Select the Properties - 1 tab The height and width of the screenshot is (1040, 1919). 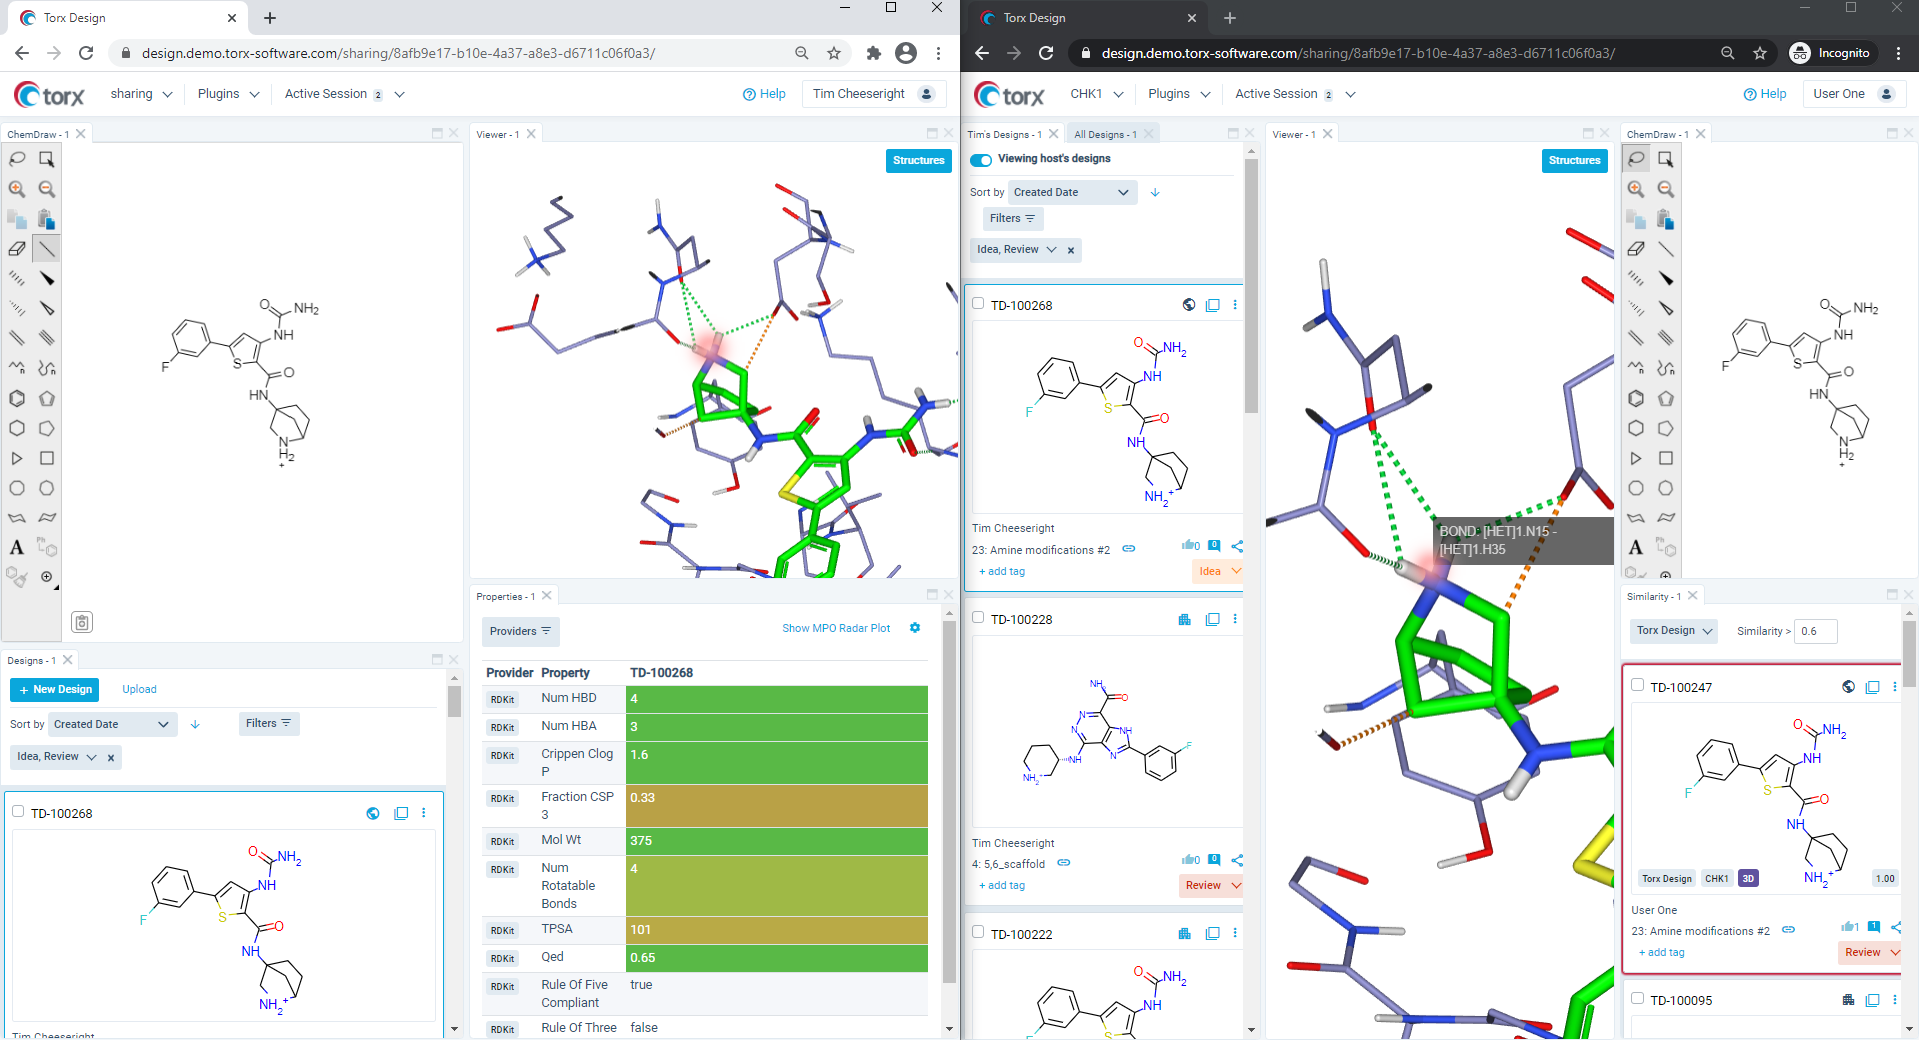[x=505, y=596]
